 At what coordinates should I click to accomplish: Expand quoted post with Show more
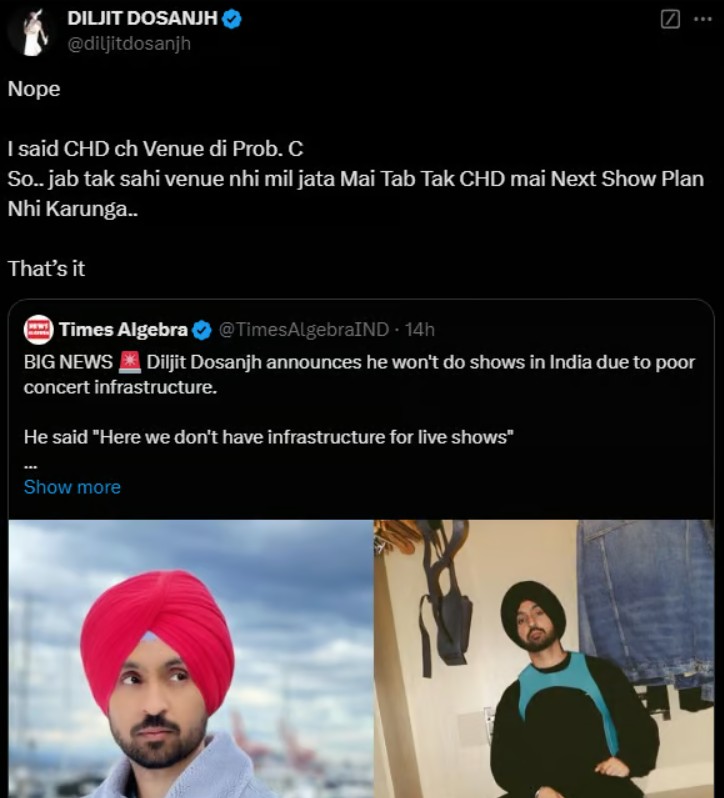(x=72, y=487)
